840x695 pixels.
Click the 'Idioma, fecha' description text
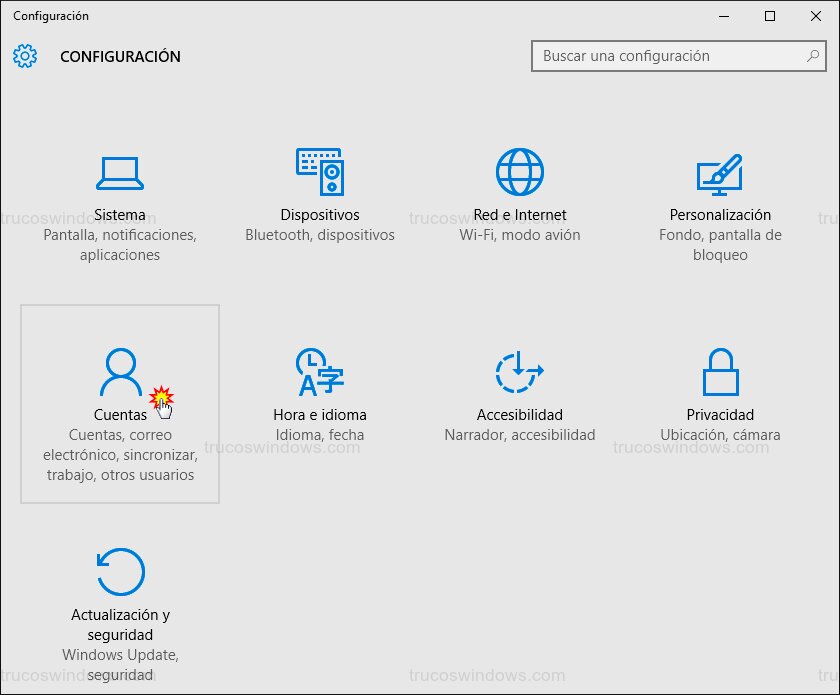pyautogui.click(x=320, y=435)
